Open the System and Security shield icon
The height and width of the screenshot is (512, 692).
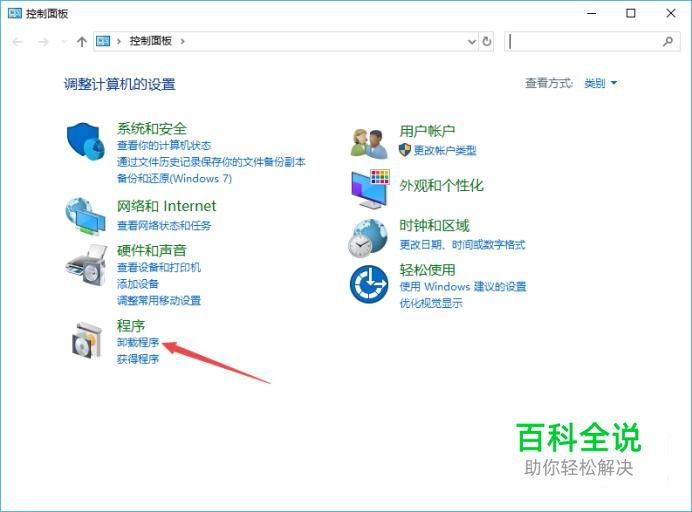(x=85, y=141)
